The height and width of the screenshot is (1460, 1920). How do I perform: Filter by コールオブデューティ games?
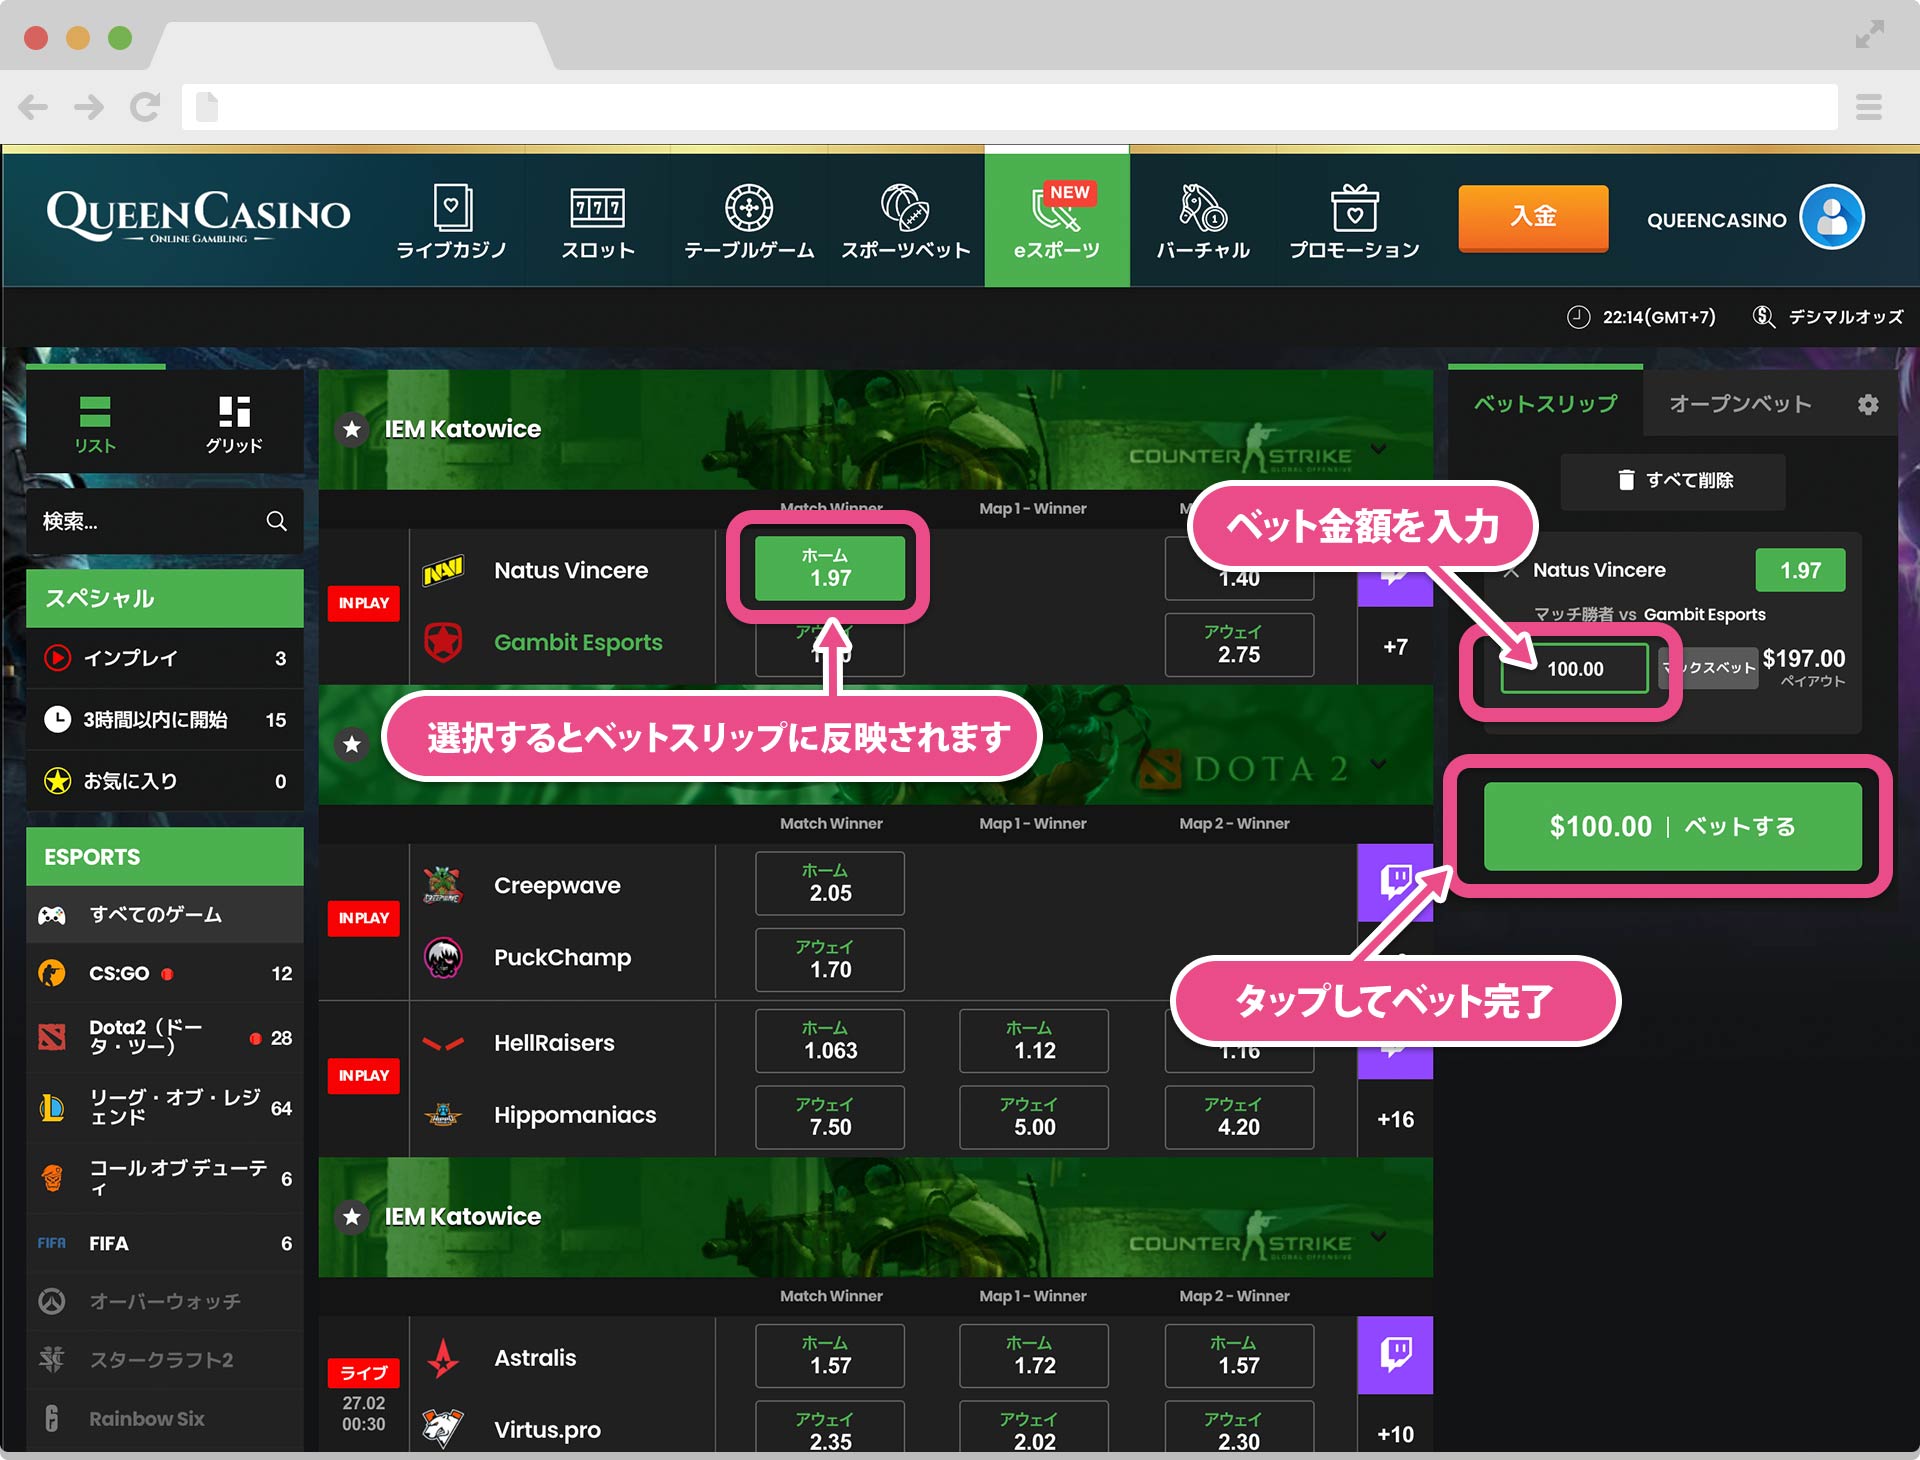165,1178
